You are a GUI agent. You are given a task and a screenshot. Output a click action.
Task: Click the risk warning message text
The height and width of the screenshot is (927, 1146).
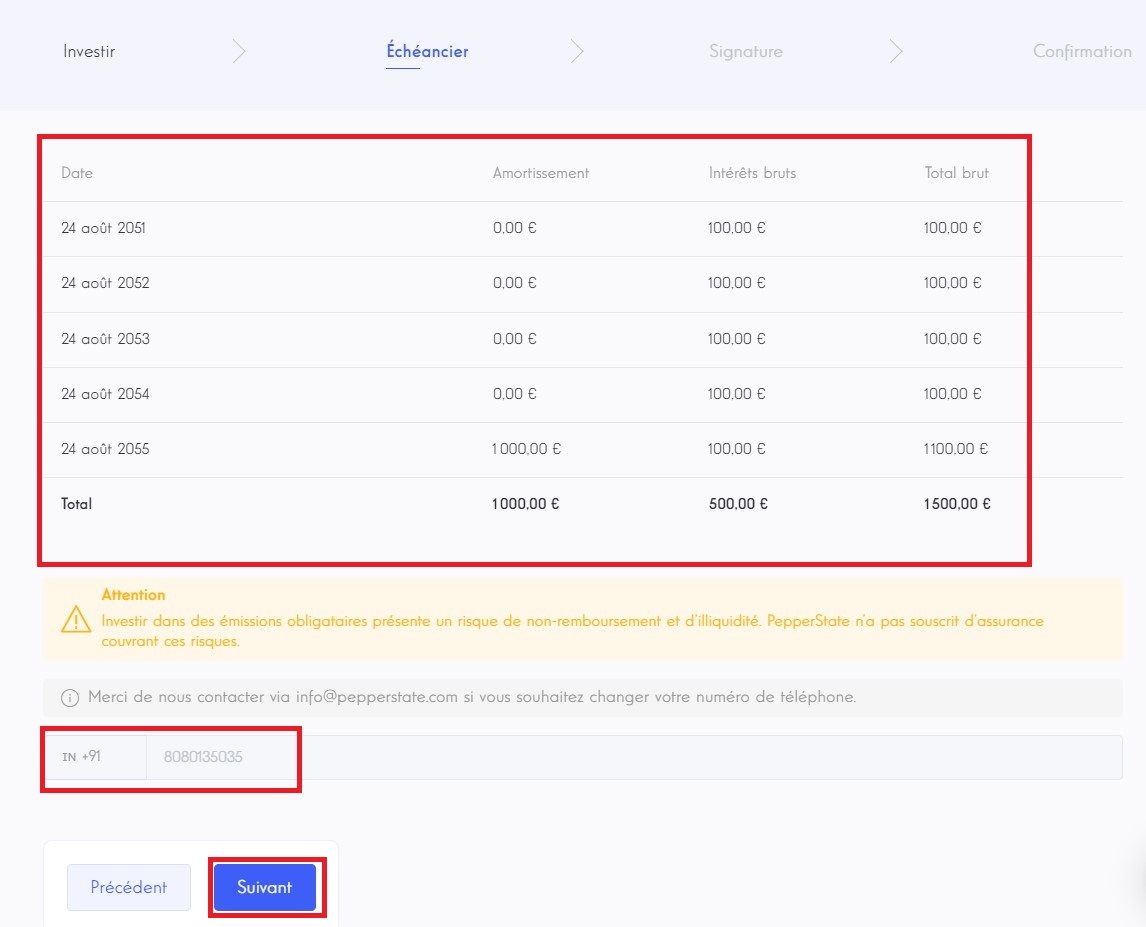pyautogui.click(x=572, y=631)
